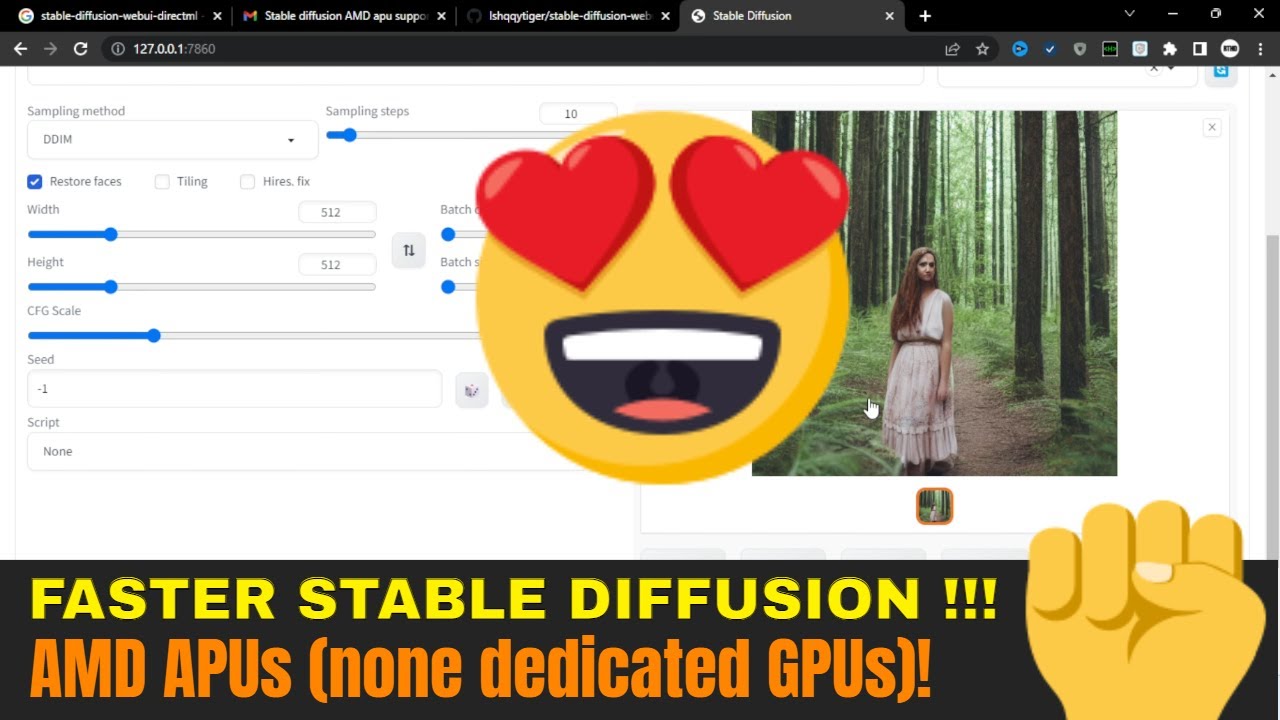Uncheck Restore faces
This screenshot has height=720, width=1280.
coord(35,181)
